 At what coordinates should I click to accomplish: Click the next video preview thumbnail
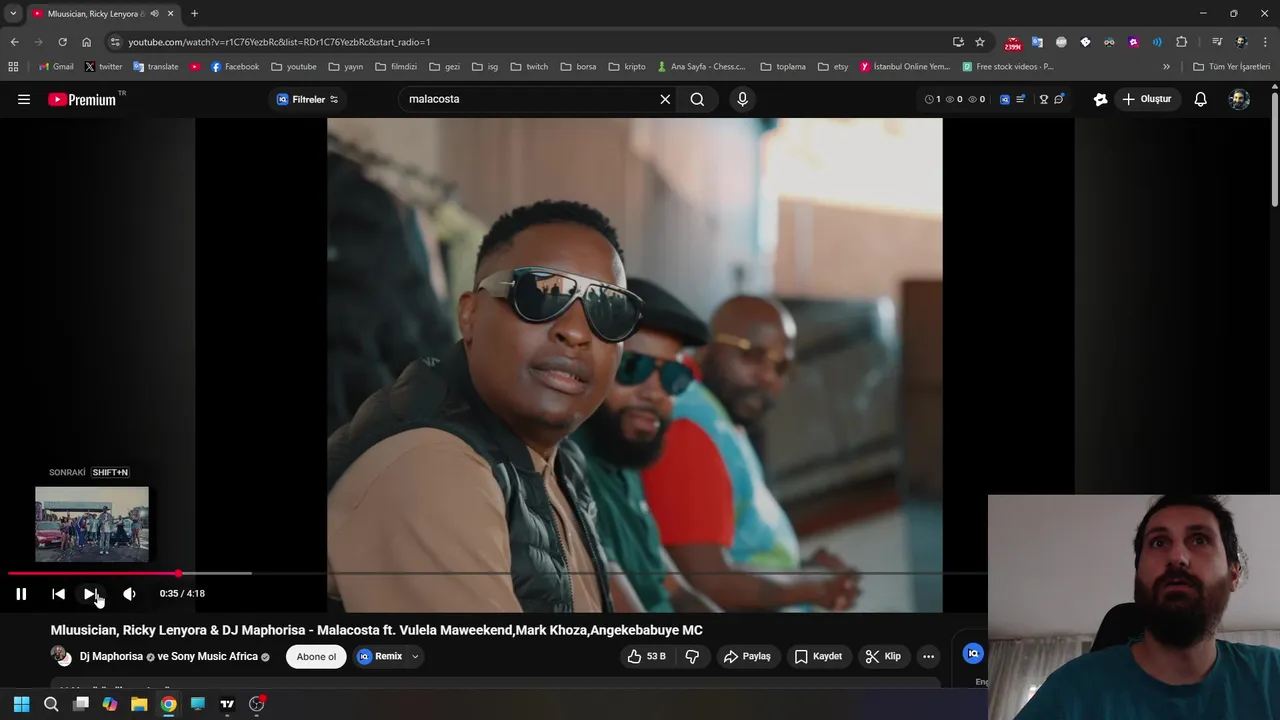coord(92,524)
